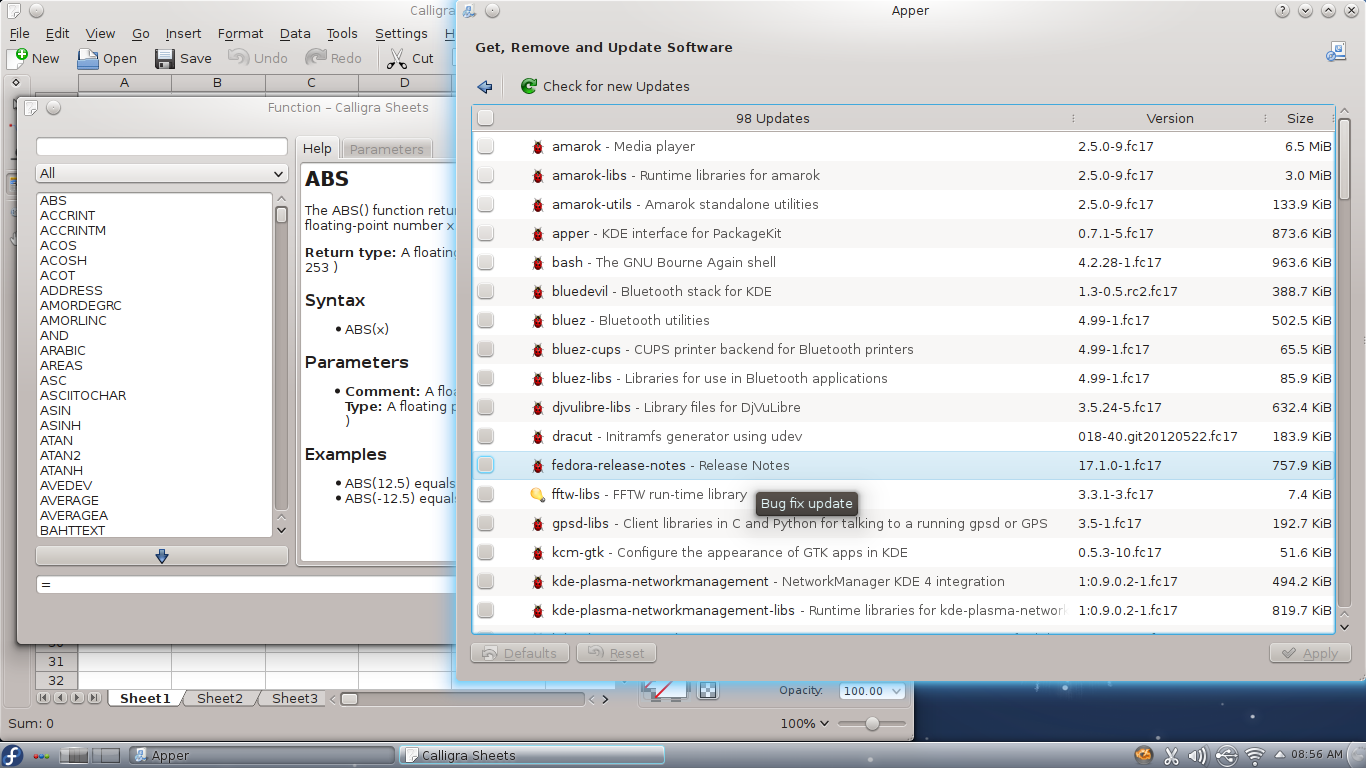
Task: Click the wireless network tray icon
Action: click(x=1254, y=756)
